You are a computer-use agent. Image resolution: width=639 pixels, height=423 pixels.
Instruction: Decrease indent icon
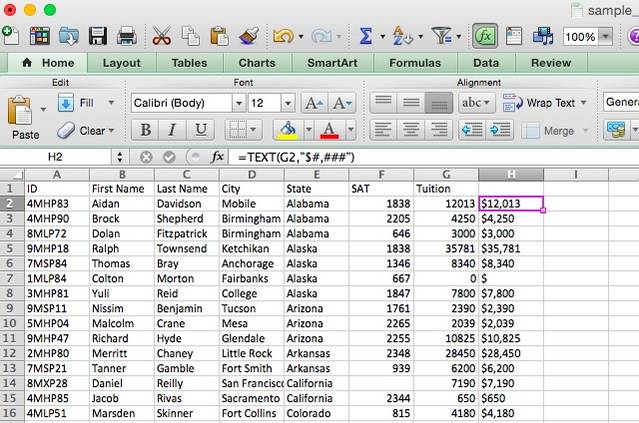(x=472, y=130)
